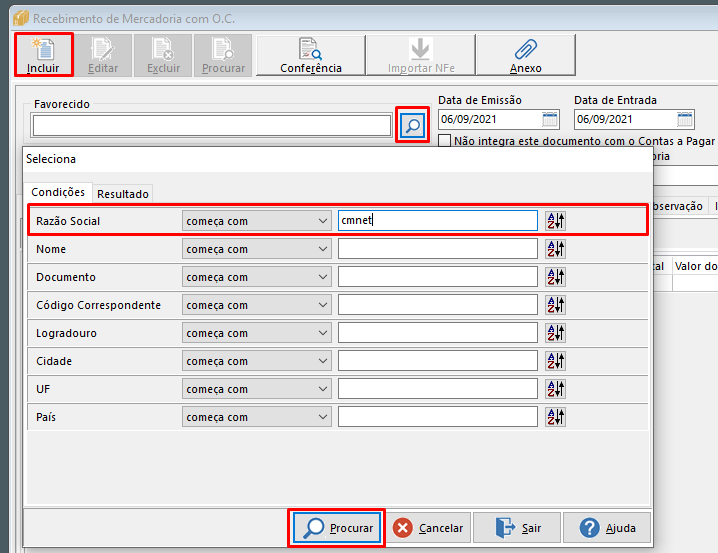The image size is (718, 553).
Task: Click the Razão Social text field containing cmnet
Action: coord(438,221)
